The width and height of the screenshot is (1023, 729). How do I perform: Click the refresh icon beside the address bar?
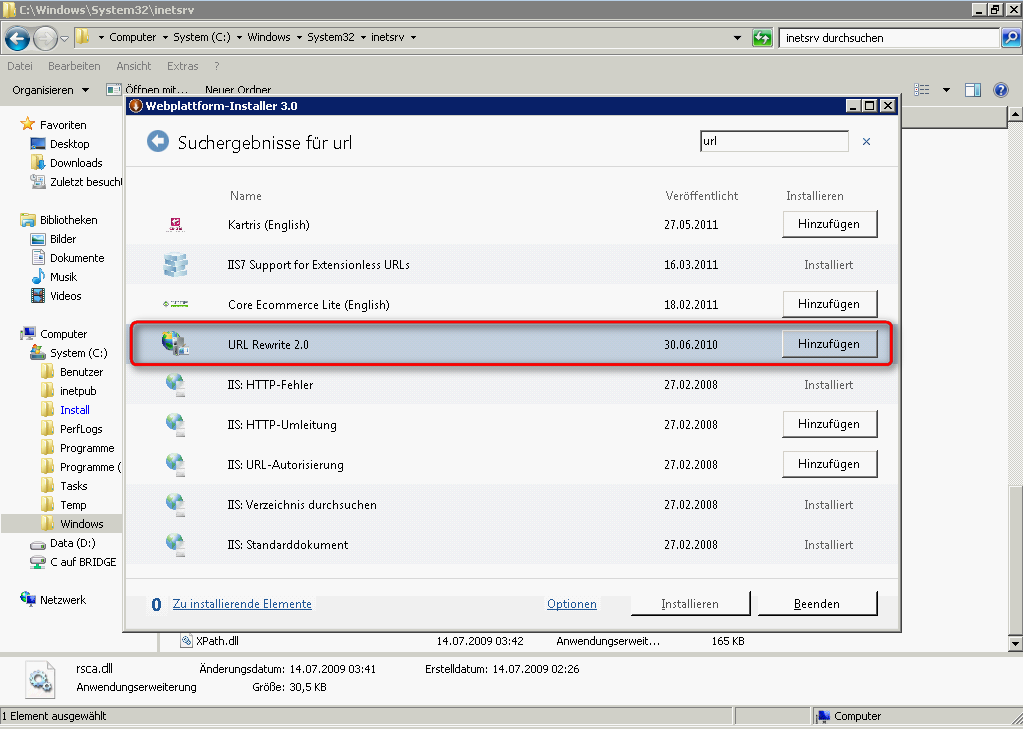click(x=763, y=38)
